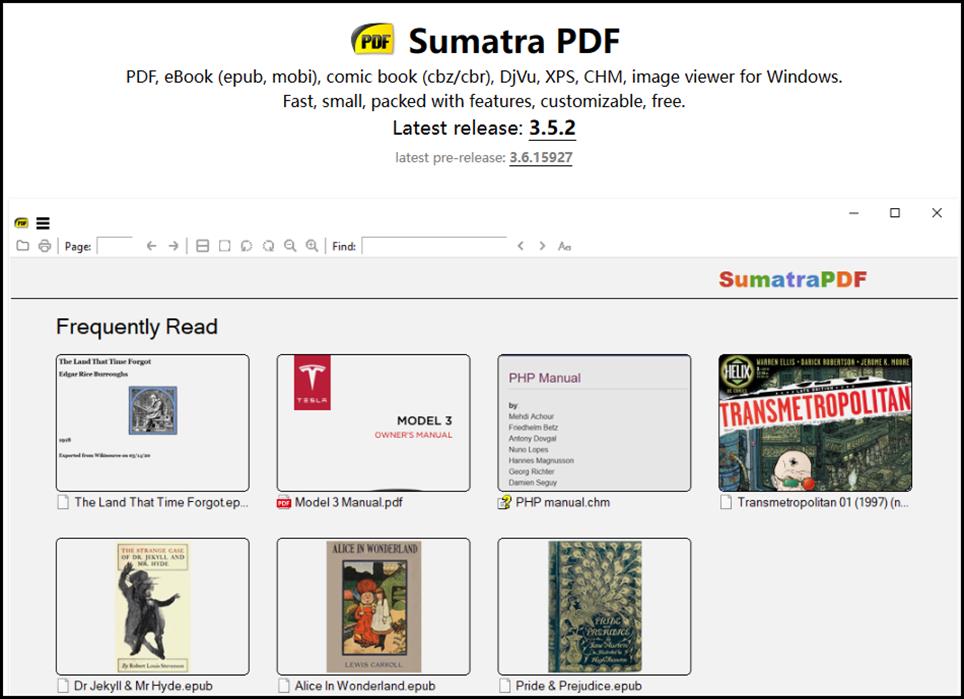Click the SumatraPDF app icon in title bar
The height and width of the screenshot is (699, 964).
point(22,223)
